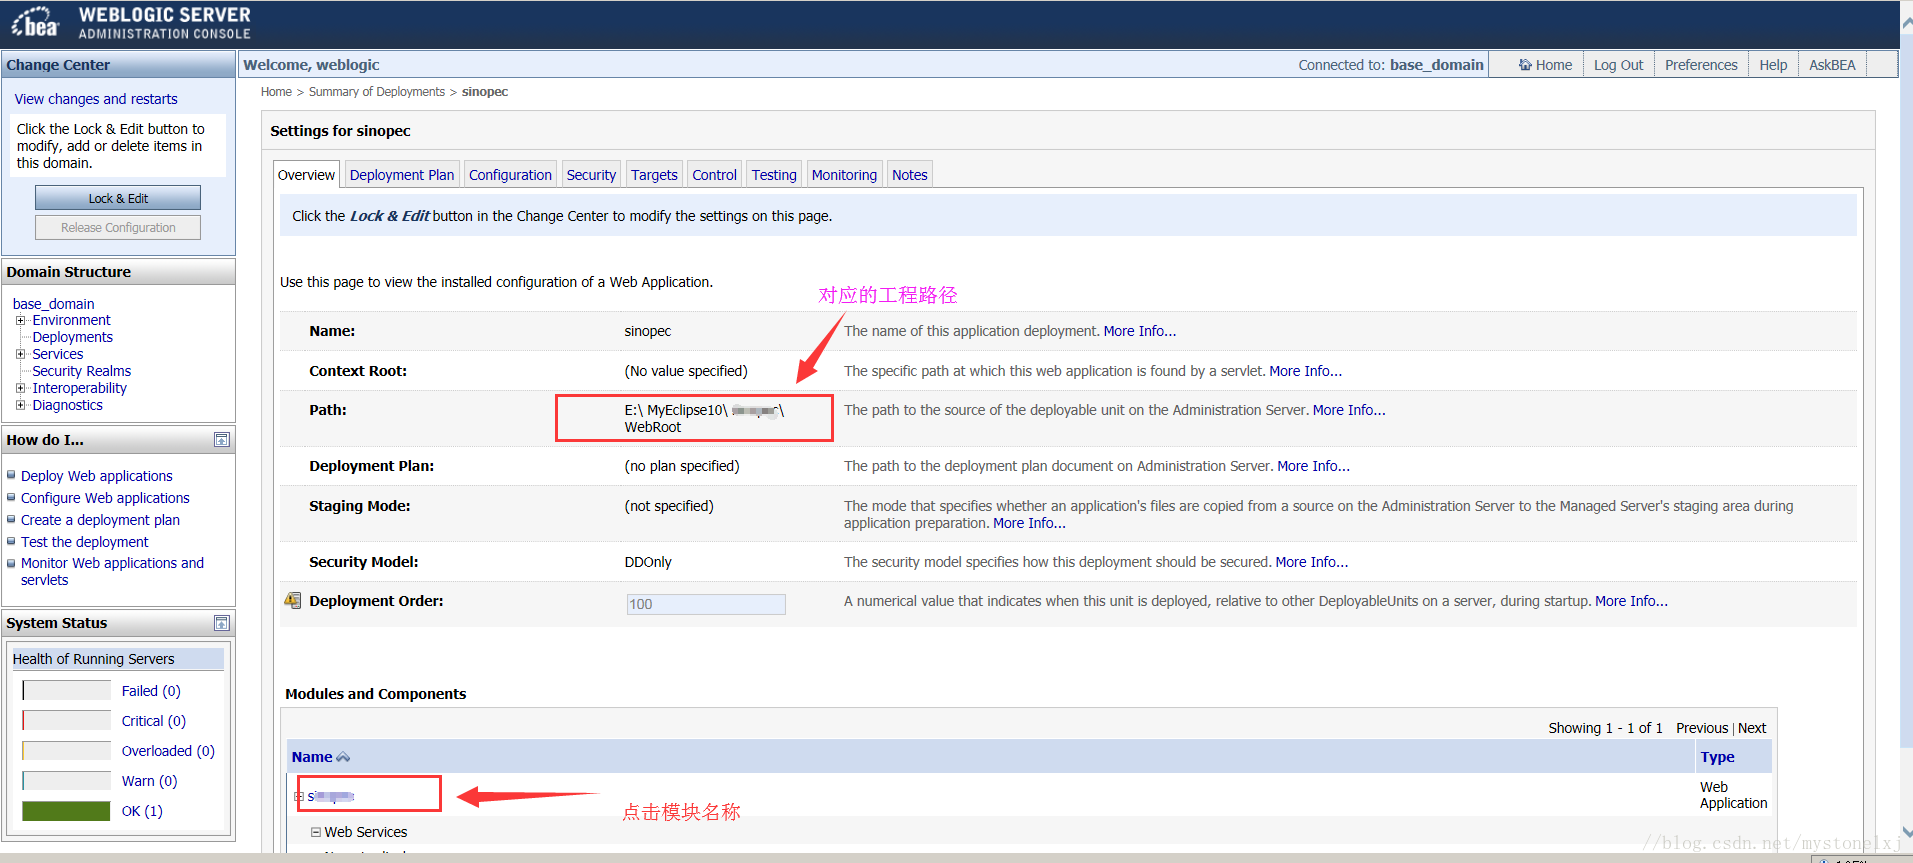Click the Home icon in top bar
Viewport: 1913px width, 863px height.
point(1525,65)
